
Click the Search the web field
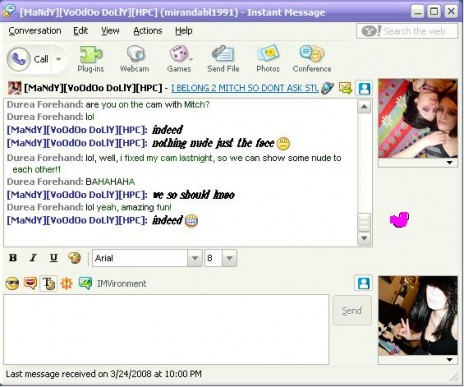pos(407,31)
